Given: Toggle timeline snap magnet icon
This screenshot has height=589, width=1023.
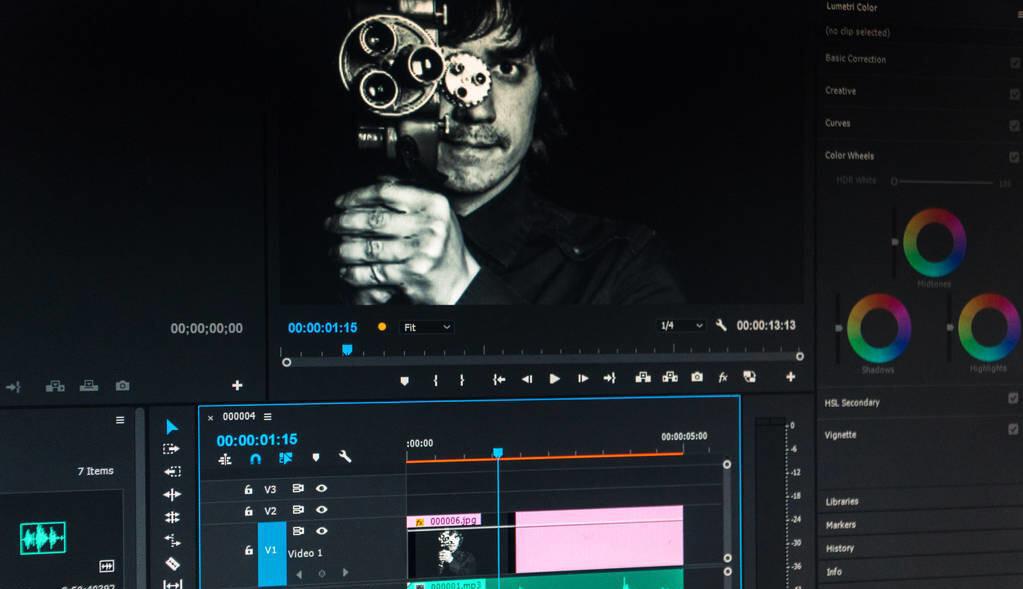Looking at the screenshot, I should click(x=256, y=459).
